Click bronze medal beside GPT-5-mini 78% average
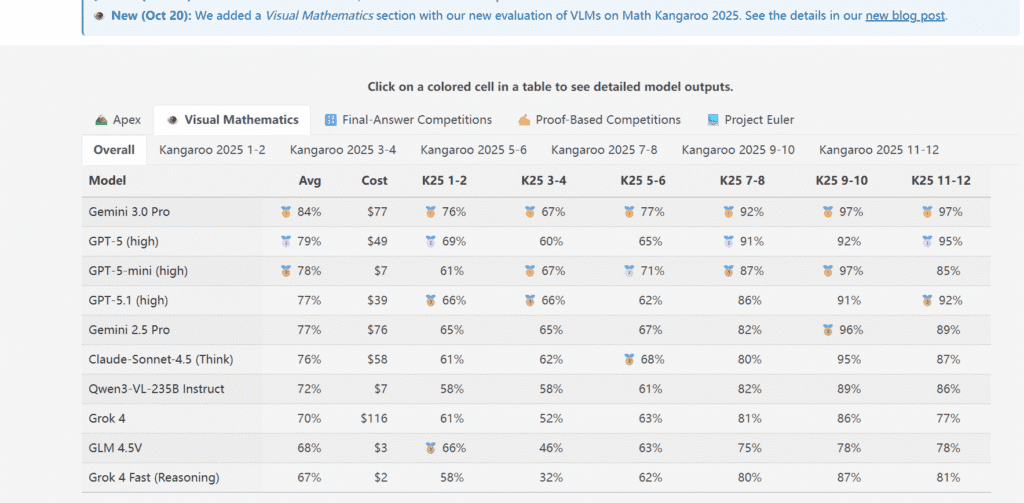Viewport: 1024px width, 503px height. click(x=287, y=271)
